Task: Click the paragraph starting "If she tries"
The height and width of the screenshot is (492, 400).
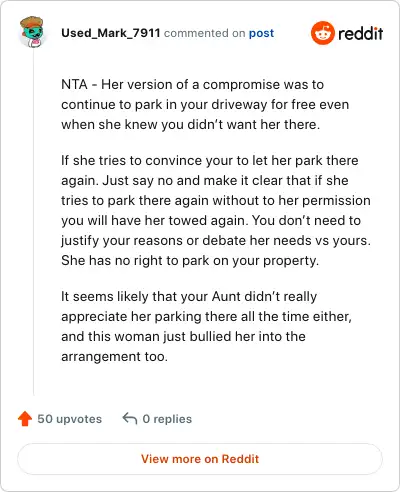Action: [216, 210]
